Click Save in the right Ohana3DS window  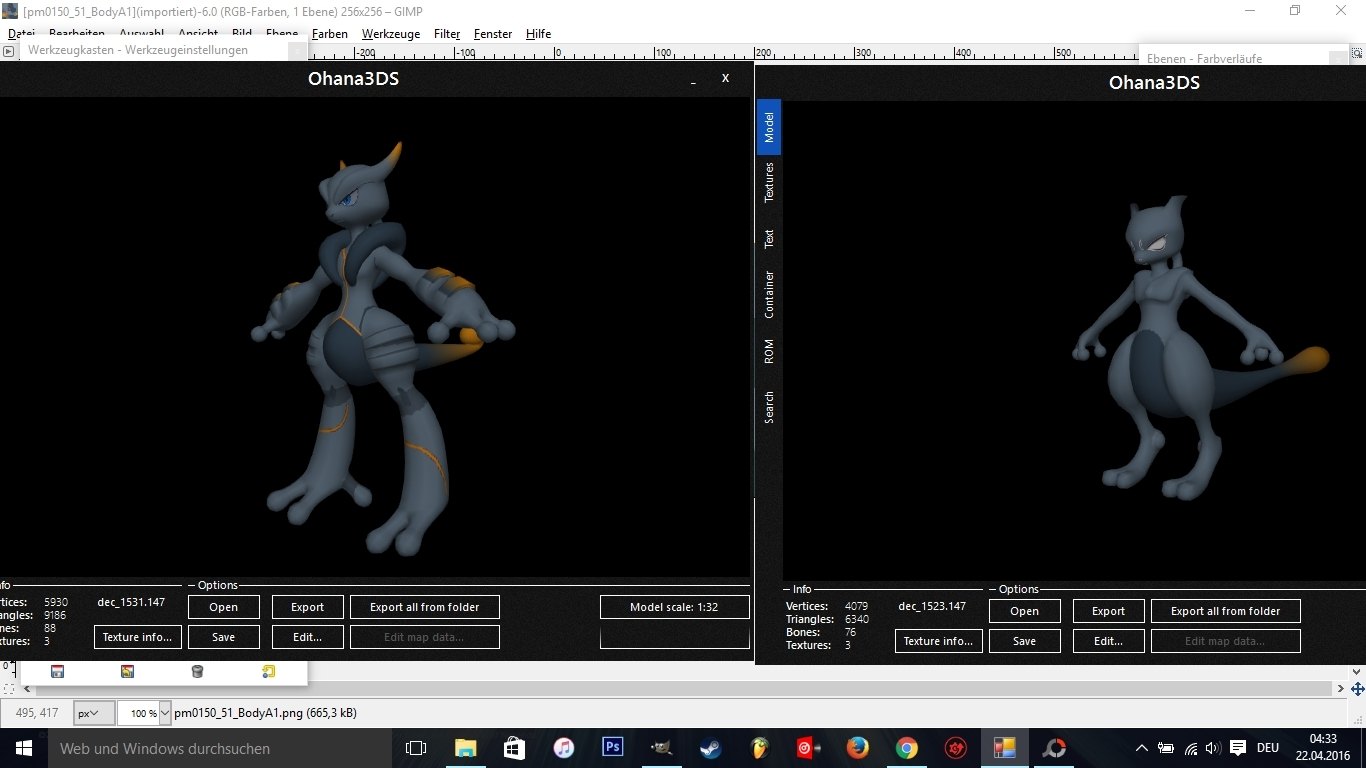1025,641
